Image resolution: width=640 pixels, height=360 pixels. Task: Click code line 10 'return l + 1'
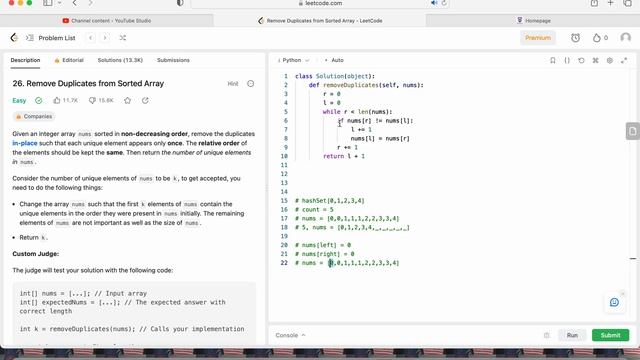pyautogui.click(x=344, y=156)
